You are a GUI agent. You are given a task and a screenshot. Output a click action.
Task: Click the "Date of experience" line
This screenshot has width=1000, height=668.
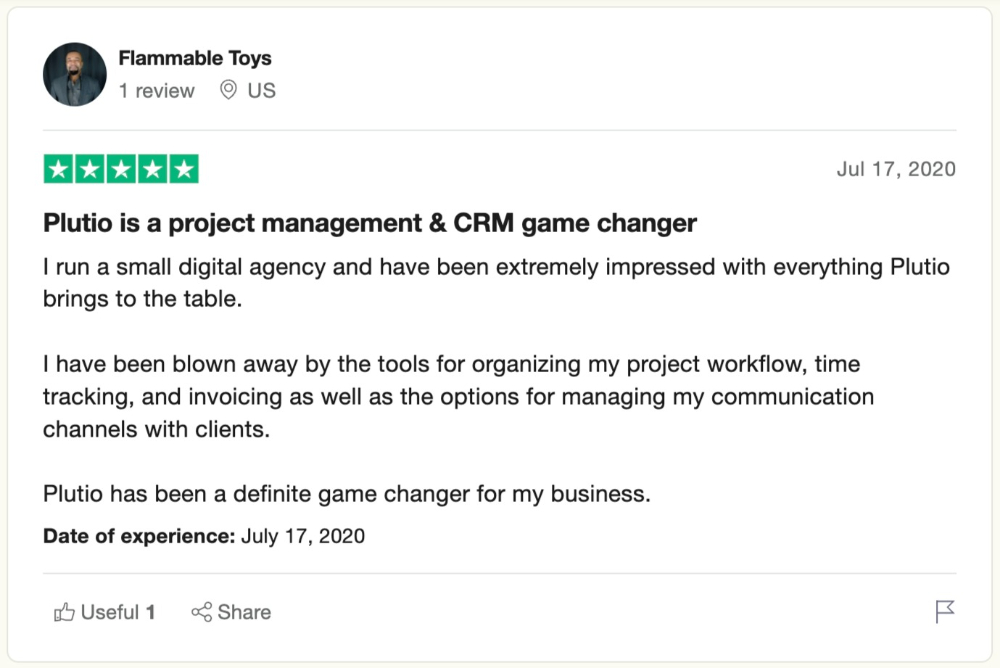204,536
